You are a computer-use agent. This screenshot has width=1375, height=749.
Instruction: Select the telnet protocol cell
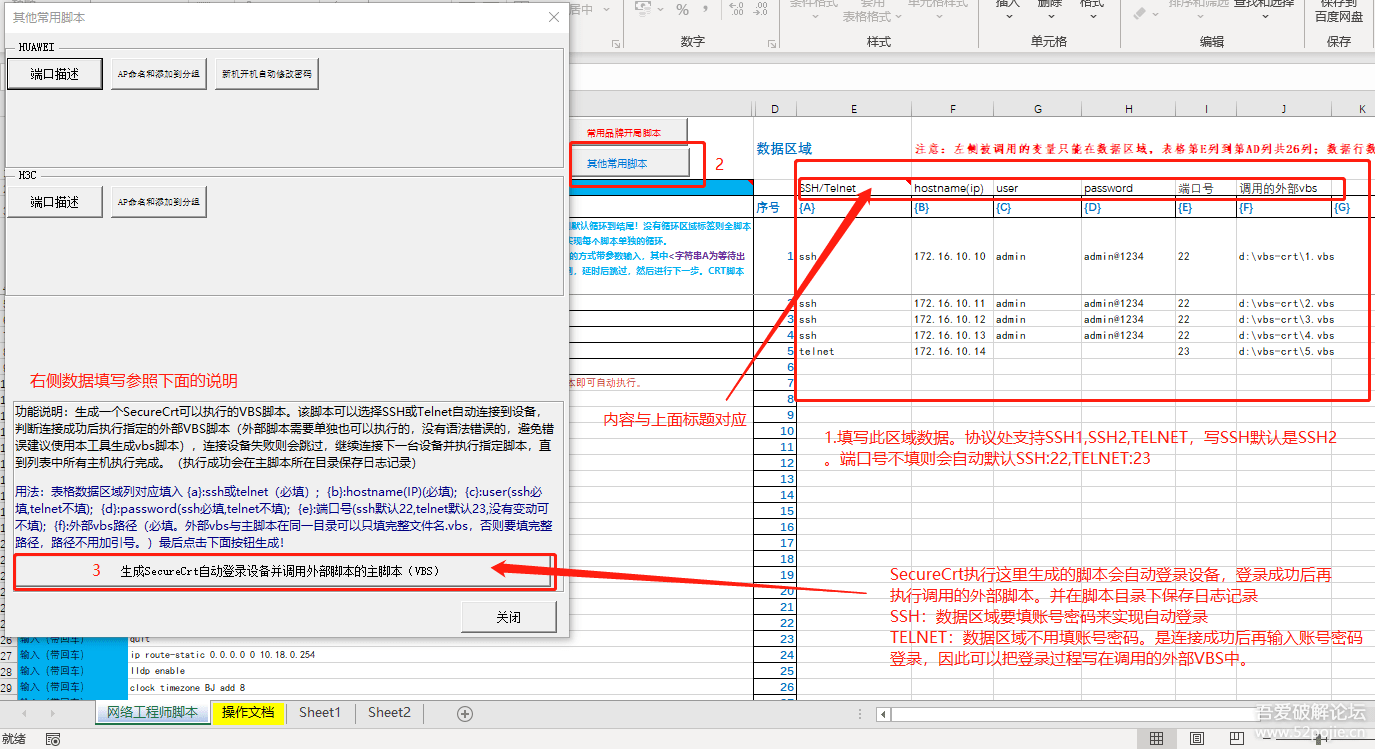tap(853, 352)
